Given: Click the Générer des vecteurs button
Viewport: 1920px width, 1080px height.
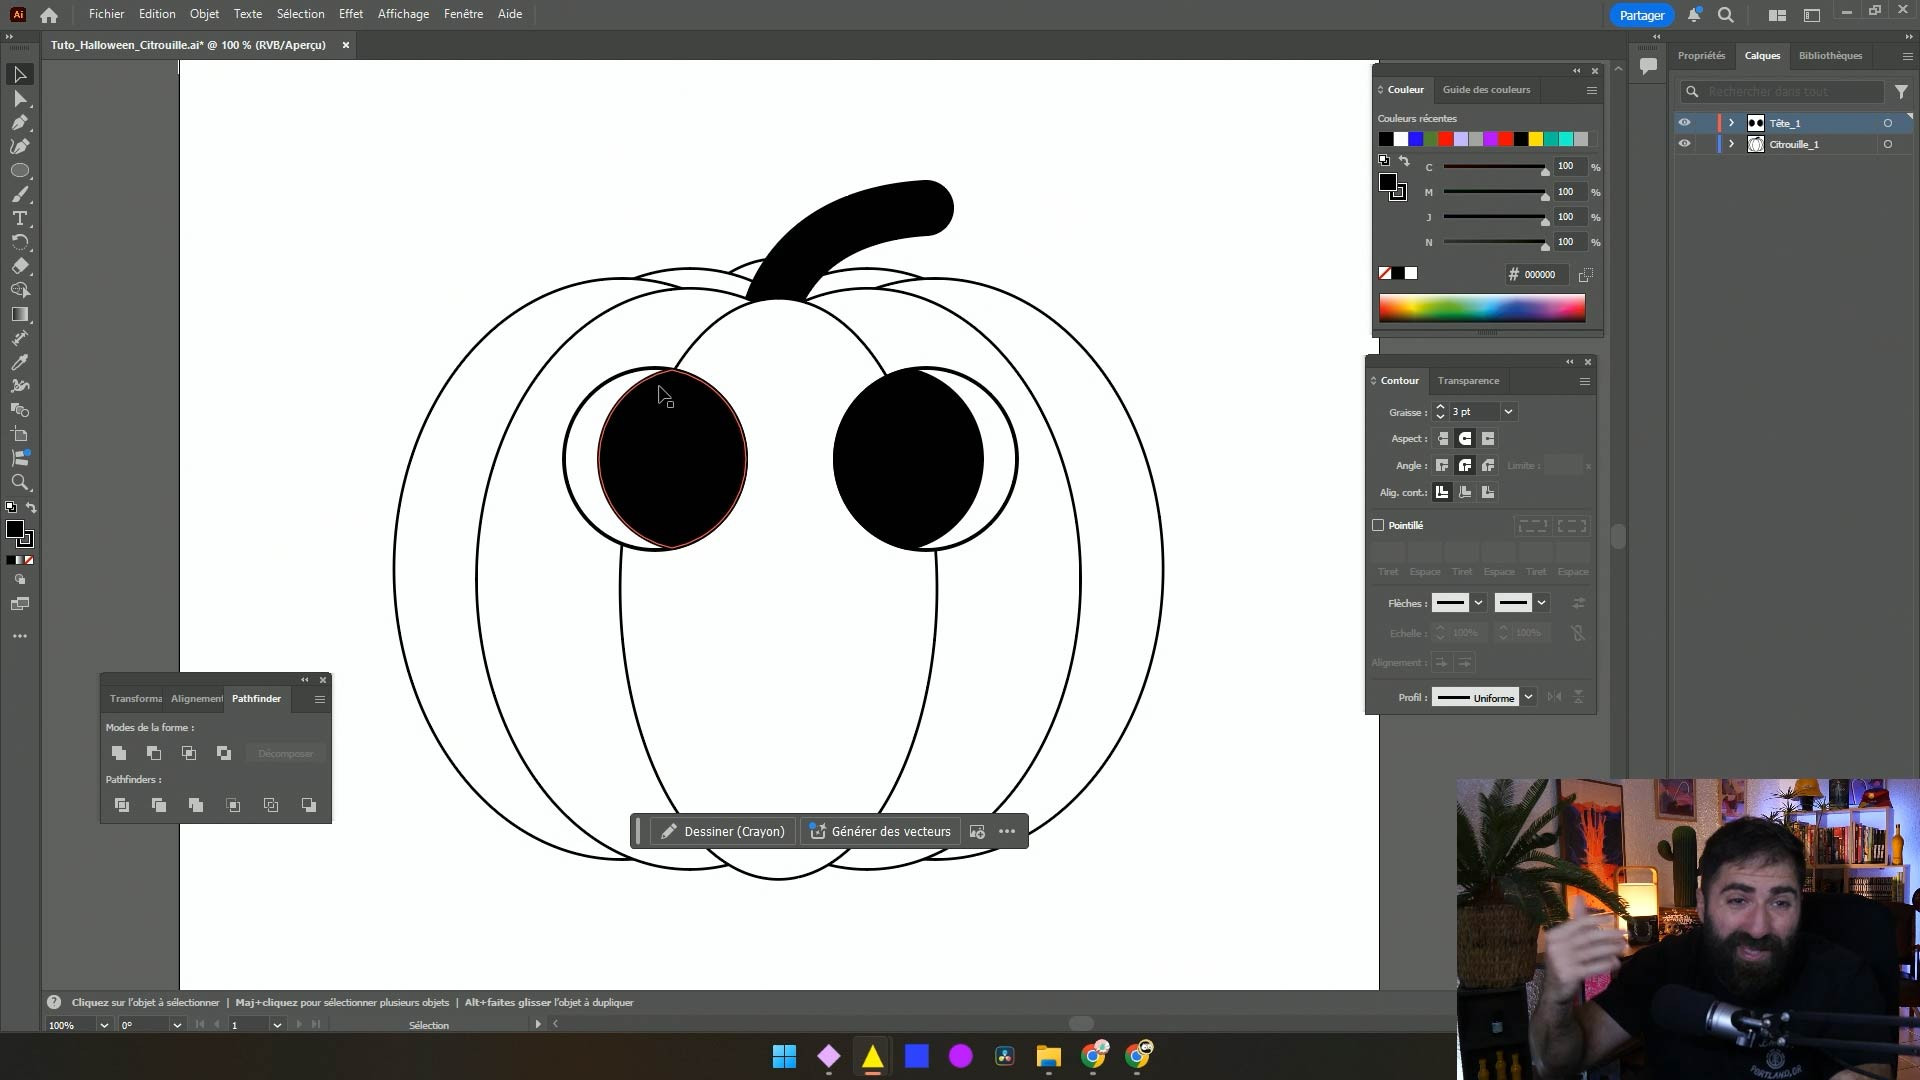Looking at the screenshot, I should click(880, 831).
